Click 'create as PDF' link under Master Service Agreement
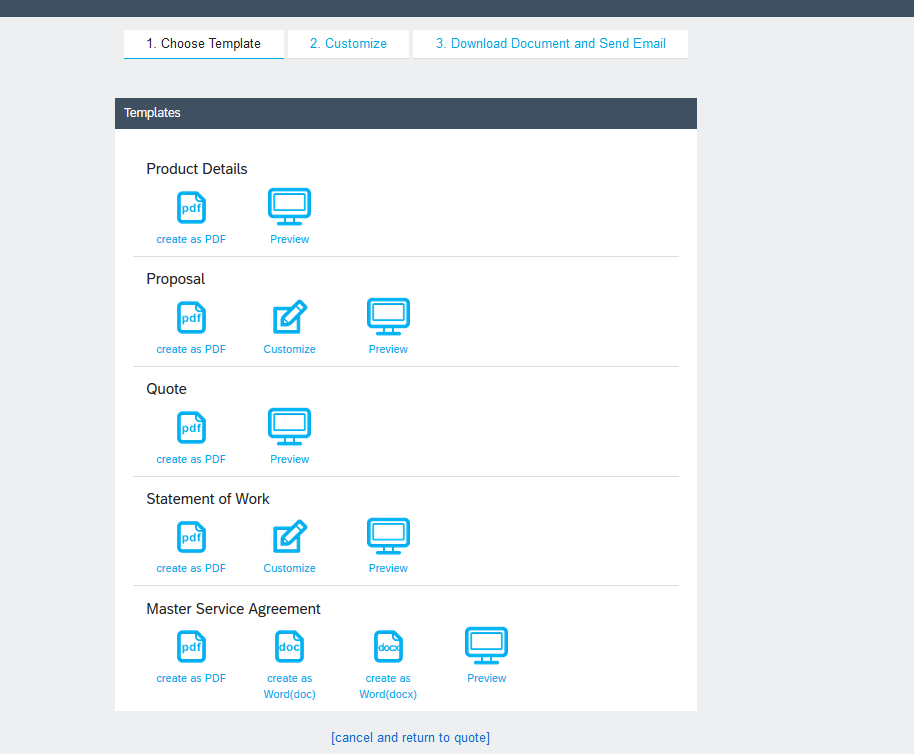Image resolution: width=914 pixels, height=754 pixels. 191,678
